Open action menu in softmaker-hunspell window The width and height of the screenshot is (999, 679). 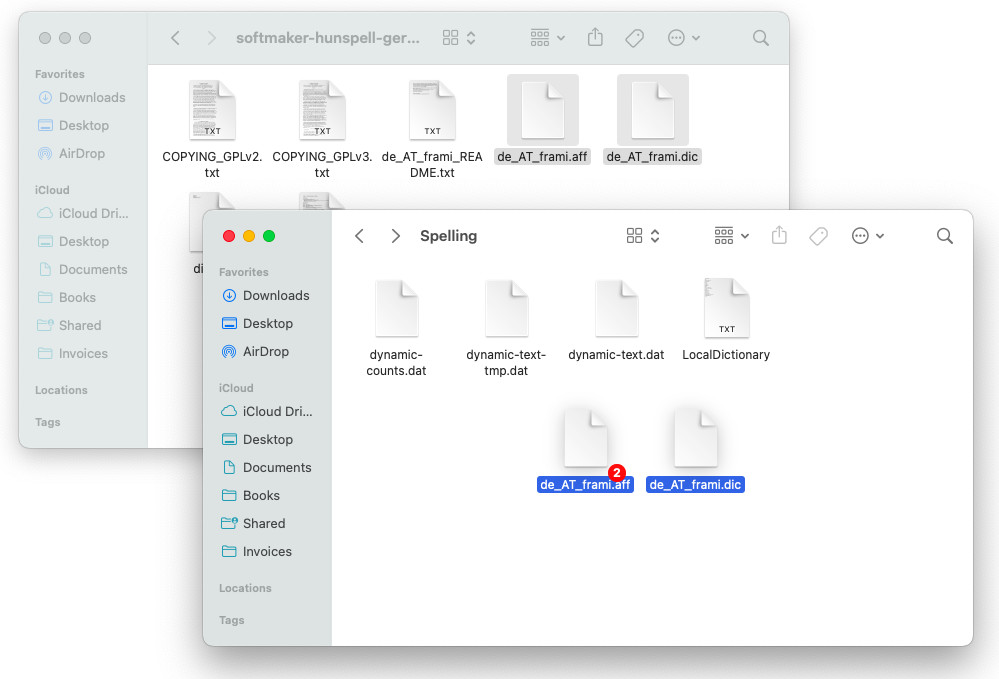684,38
